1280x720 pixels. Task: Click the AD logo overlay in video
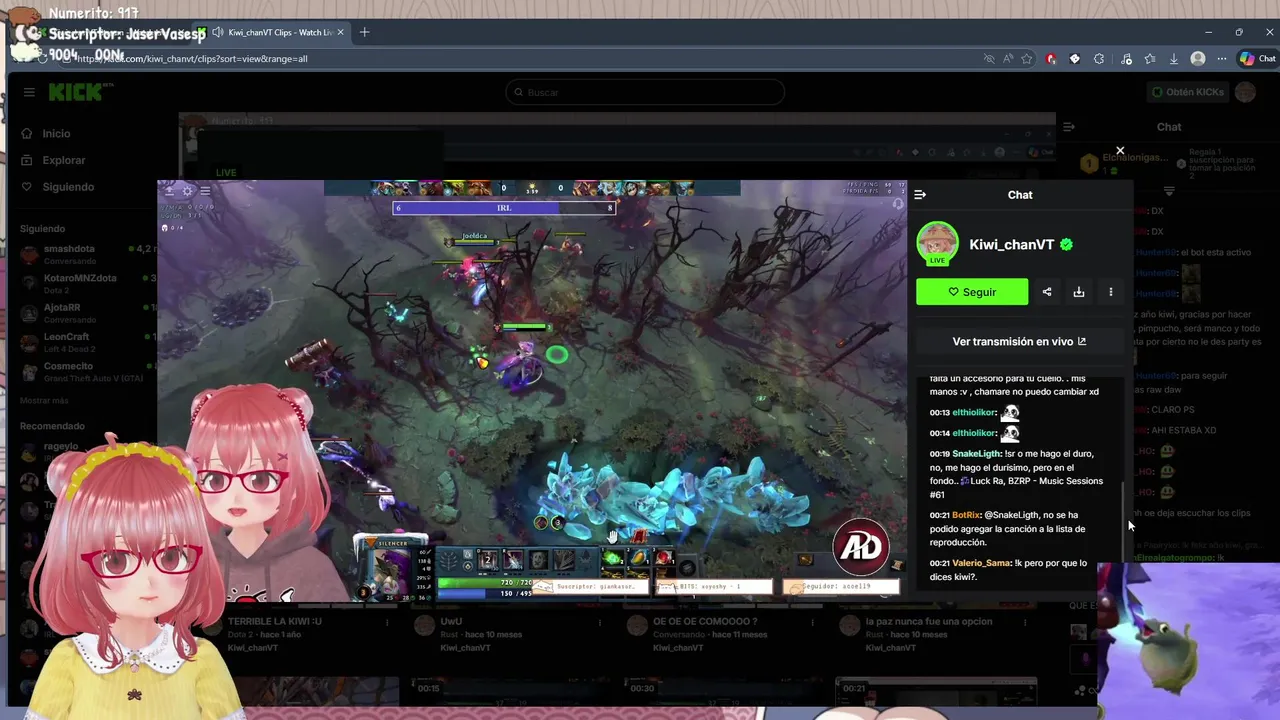(861, 546)
